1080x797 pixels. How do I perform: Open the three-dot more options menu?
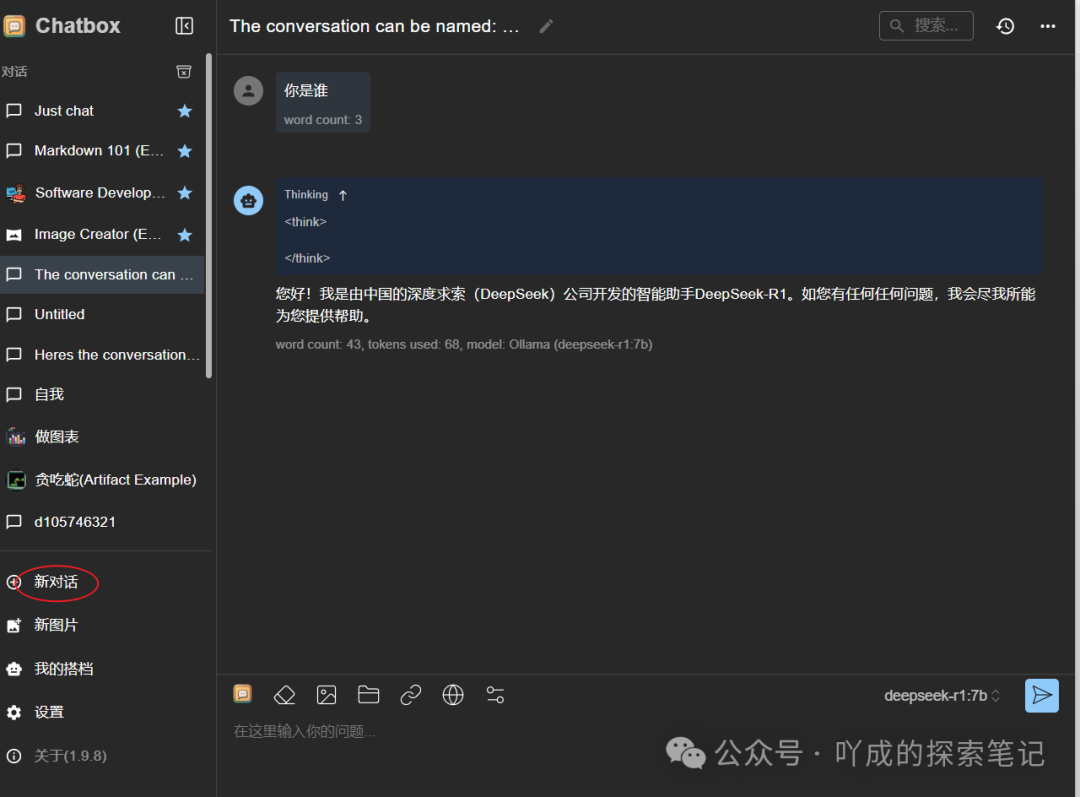tap(1048, 26)
